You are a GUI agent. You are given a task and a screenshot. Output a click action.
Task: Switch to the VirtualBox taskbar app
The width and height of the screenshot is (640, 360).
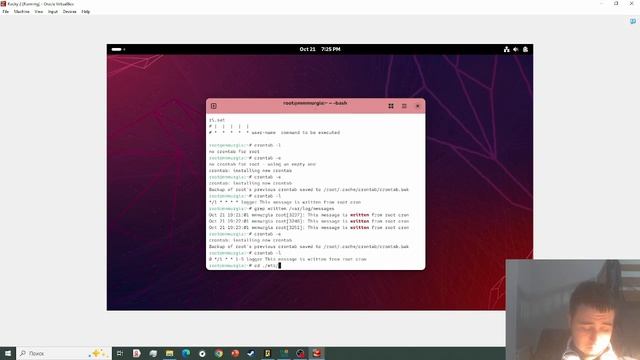coord(317,353)
